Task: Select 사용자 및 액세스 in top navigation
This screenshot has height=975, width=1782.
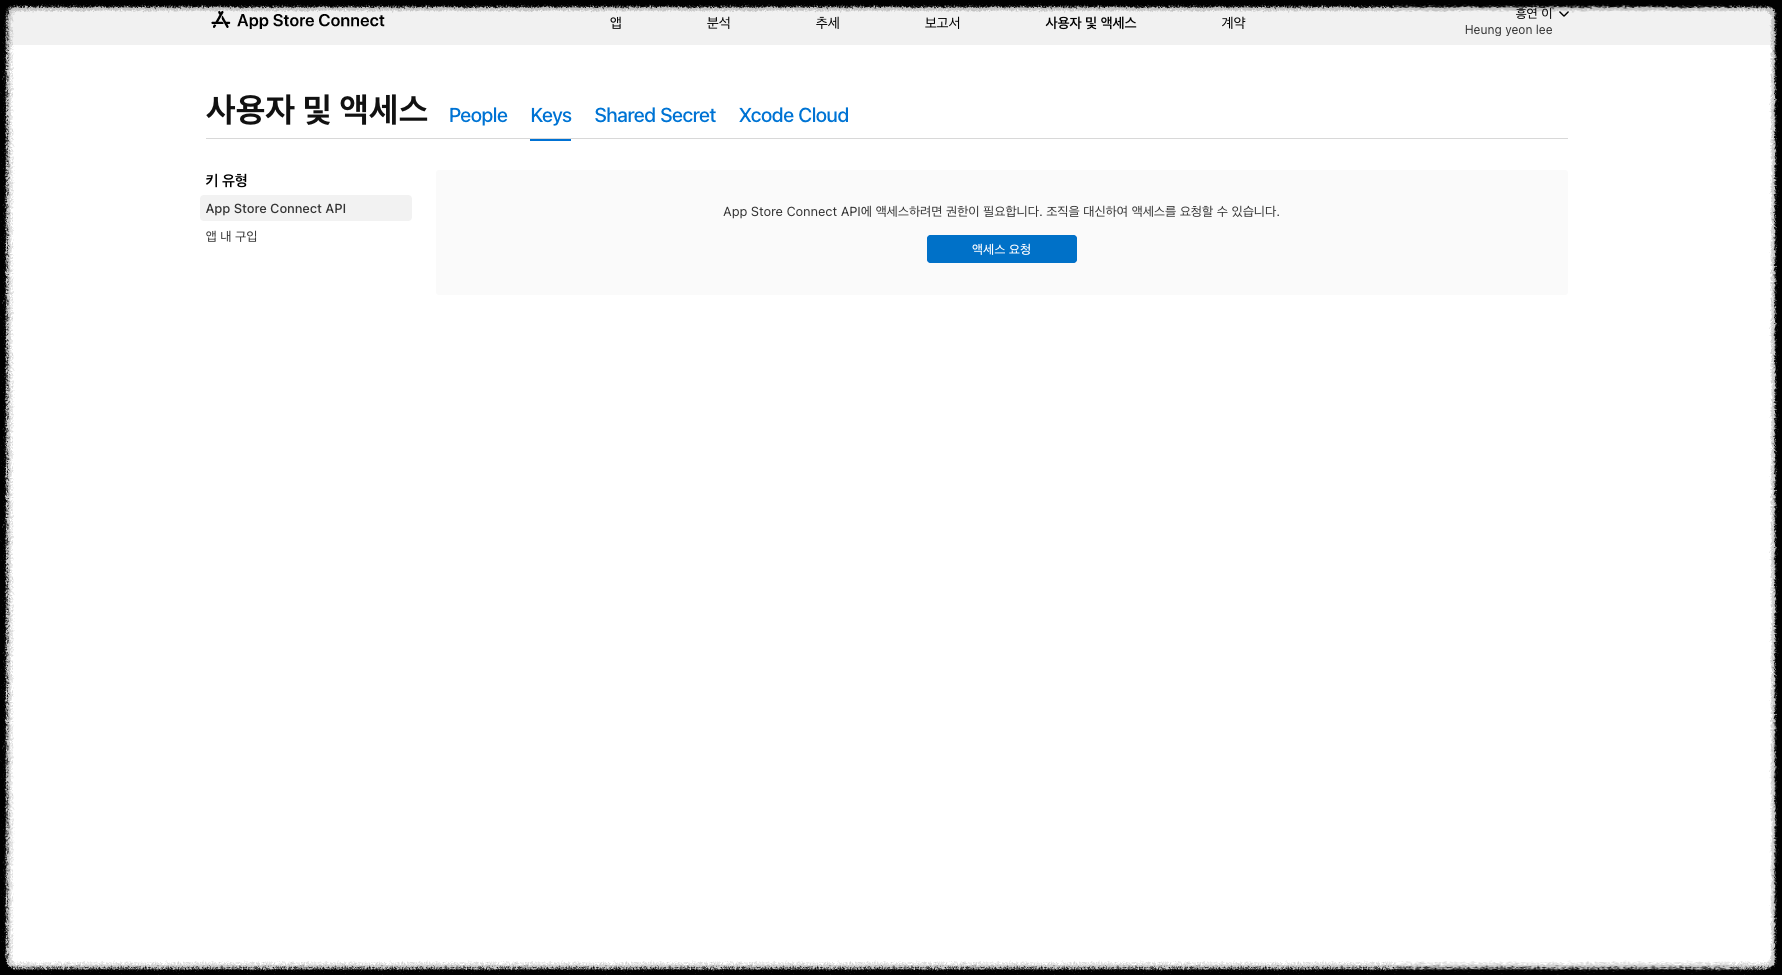Action: point(1091,23)
